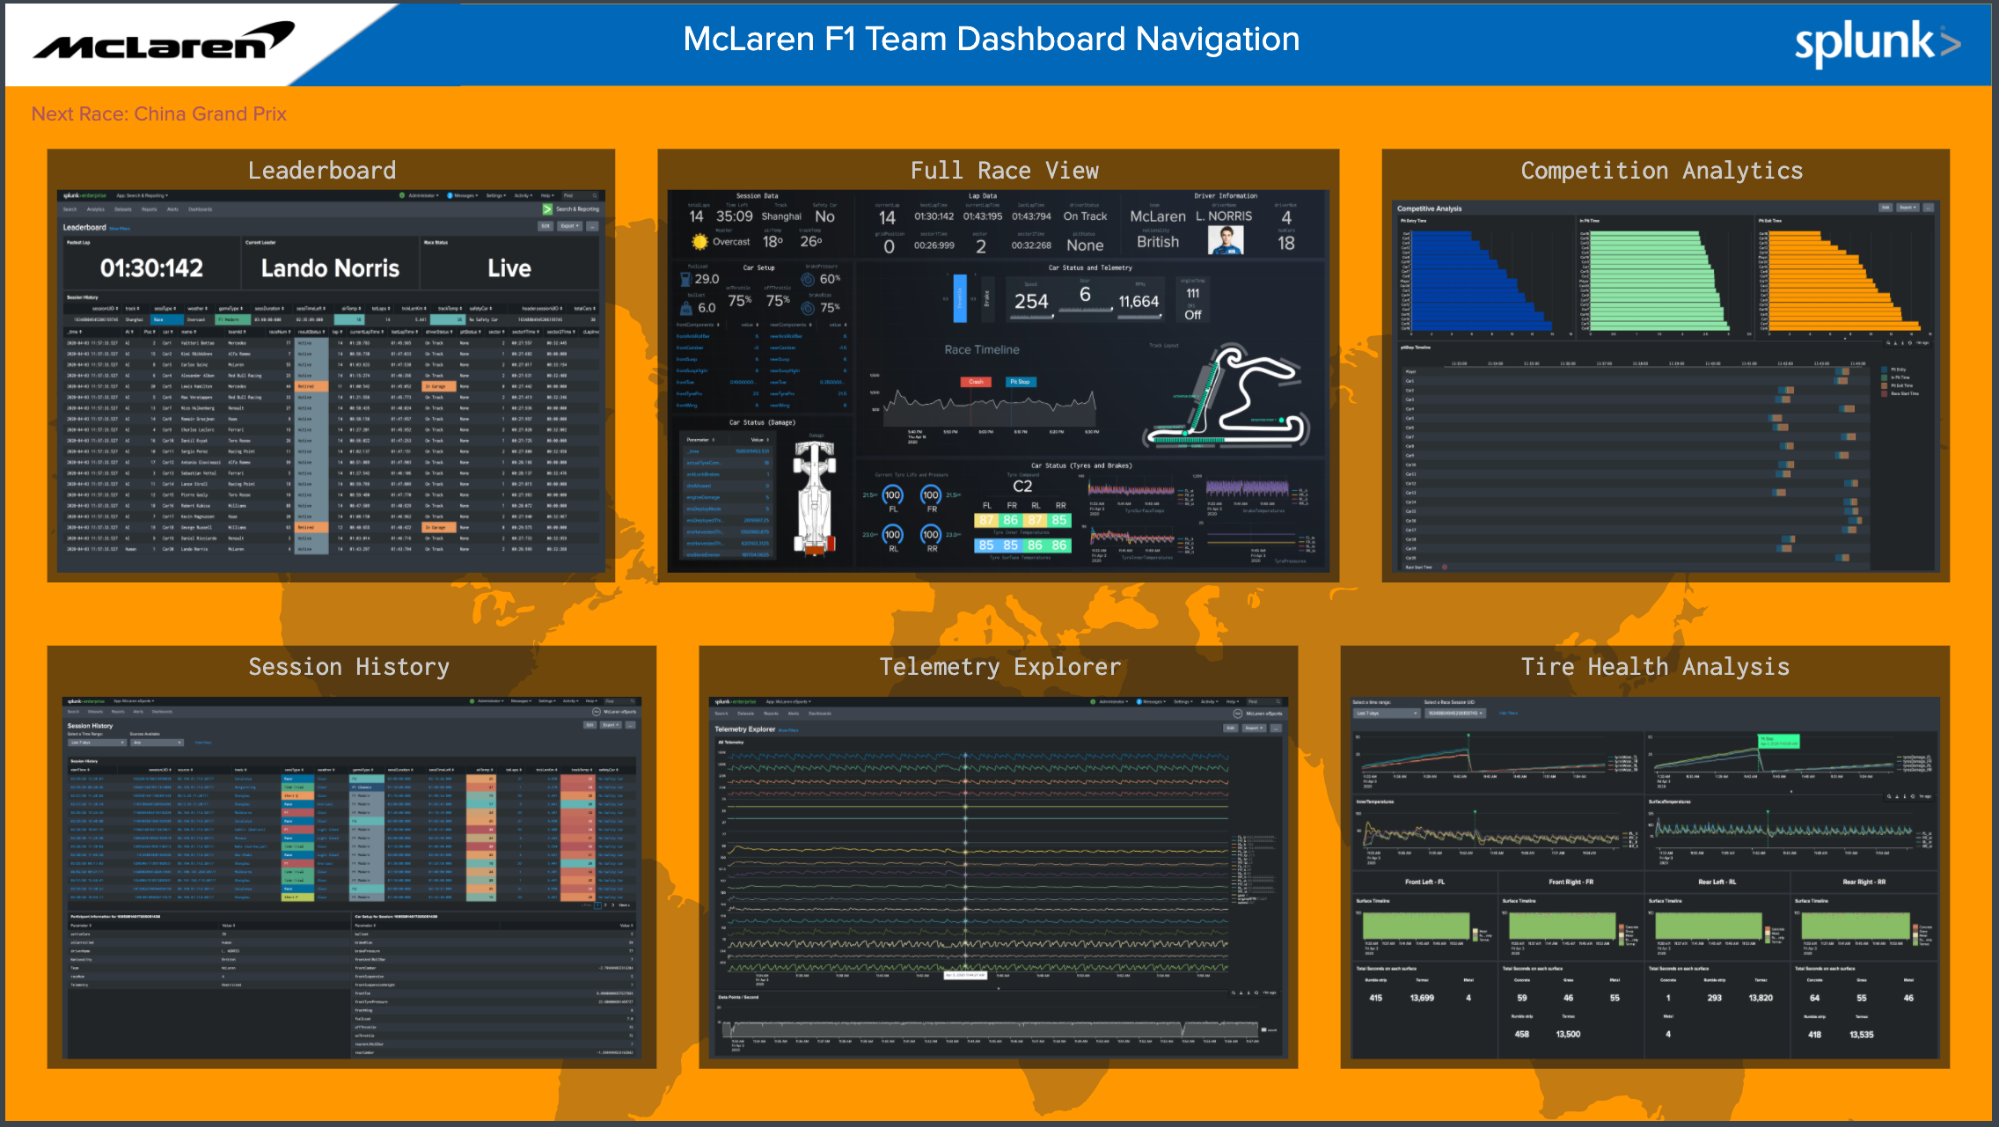
Task: Click the On Track driver status
Action: tap(1085, 216)
